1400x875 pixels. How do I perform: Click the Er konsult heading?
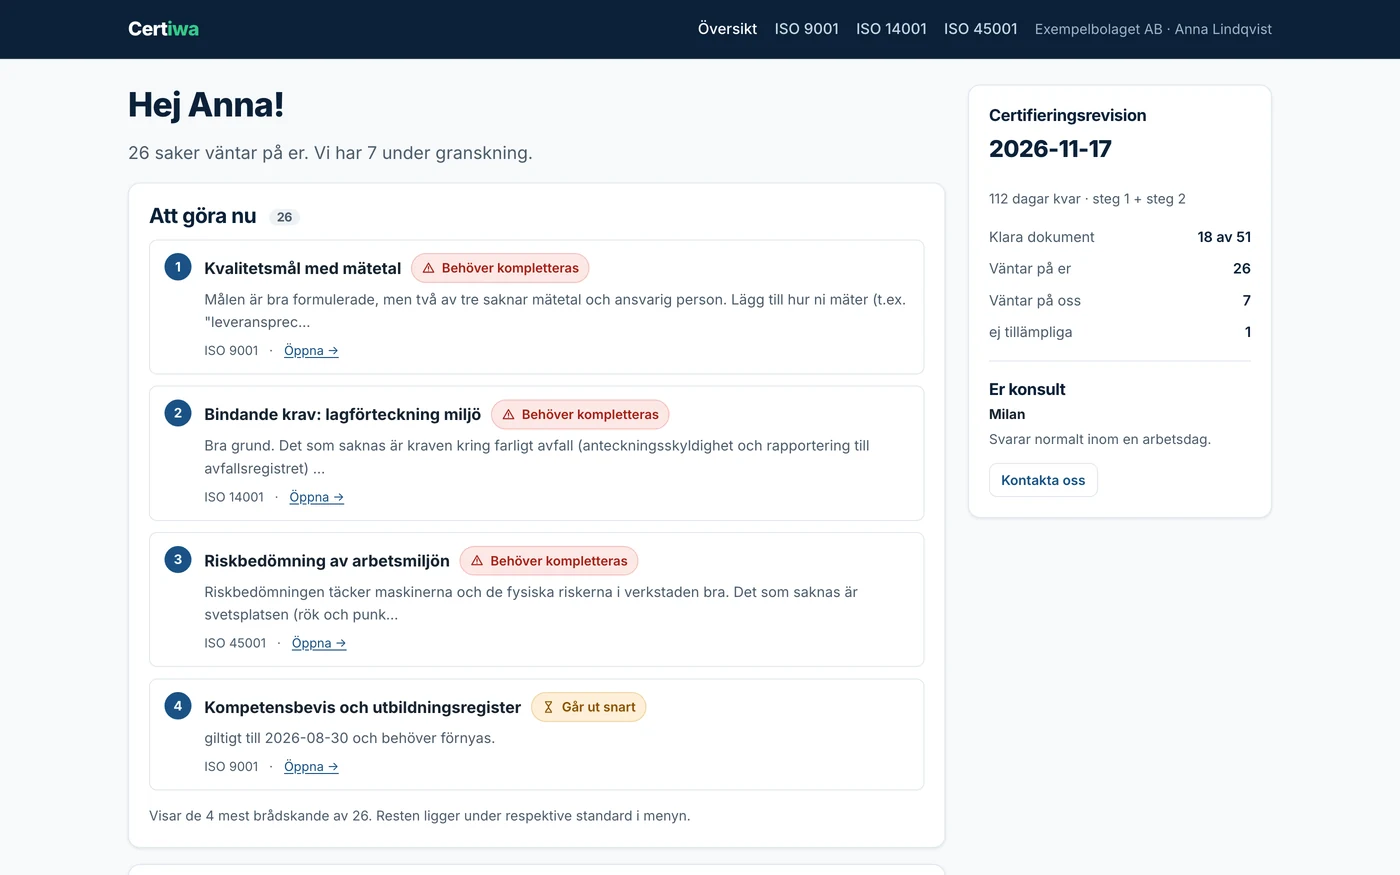(1027, 389)
